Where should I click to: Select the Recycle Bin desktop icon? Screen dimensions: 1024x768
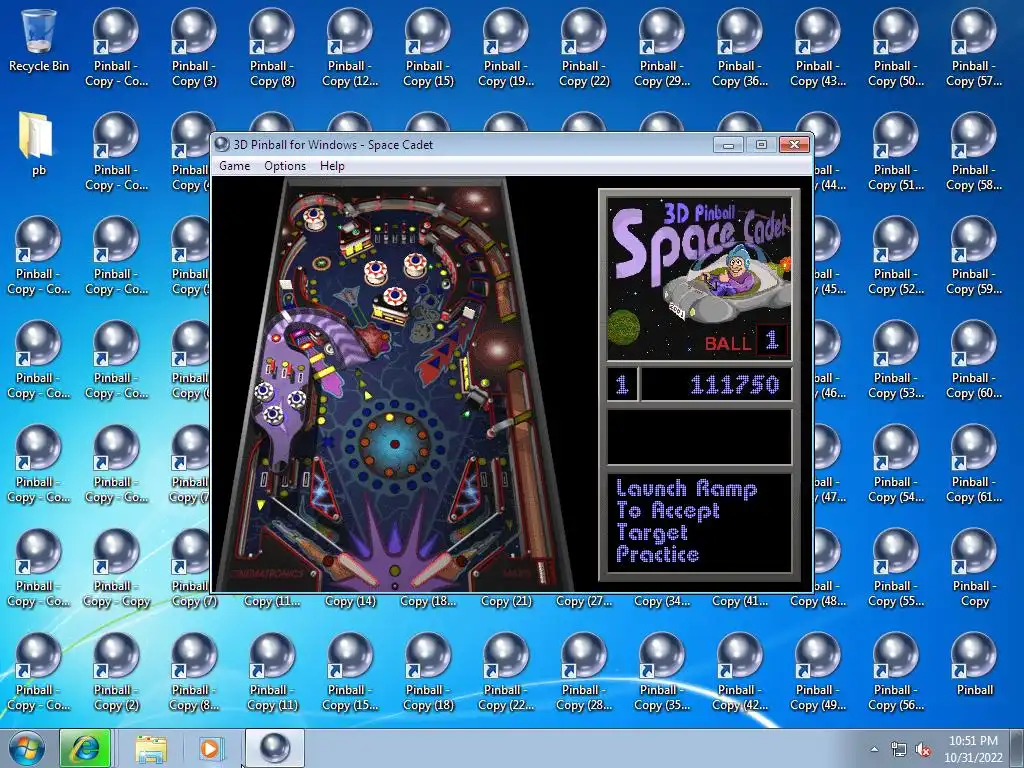pos(39,40)
